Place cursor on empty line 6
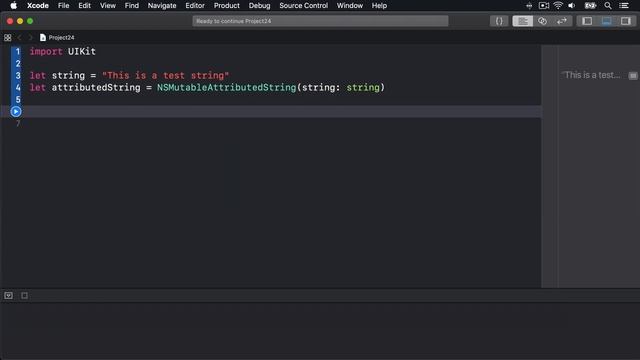This screenshot has height=360, width=640. coord(282,111)
